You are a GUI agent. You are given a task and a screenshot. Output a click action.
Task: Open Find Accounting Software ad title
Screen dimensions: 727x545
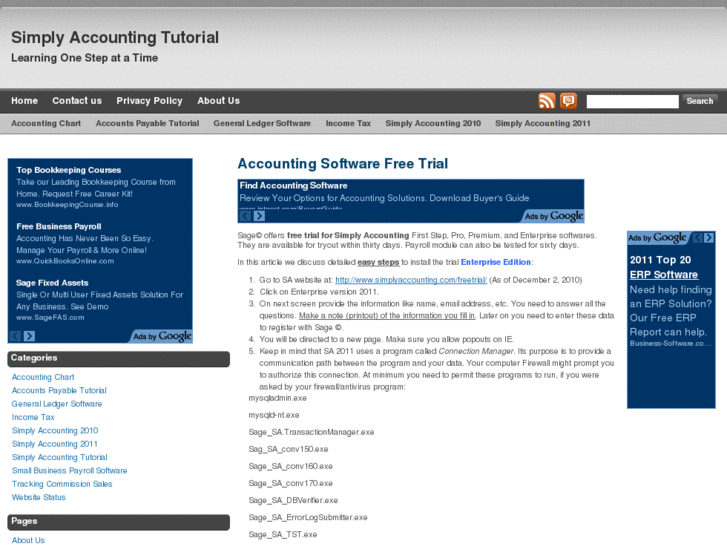[293, 186]
